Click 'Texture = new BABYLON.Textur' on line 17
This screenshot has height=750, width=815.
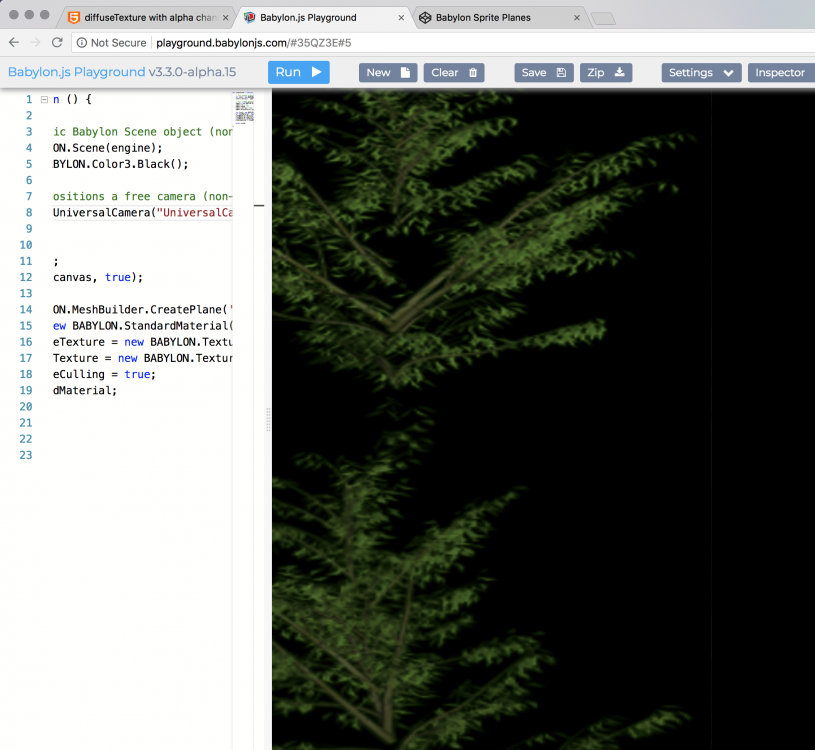pos(142,358)
